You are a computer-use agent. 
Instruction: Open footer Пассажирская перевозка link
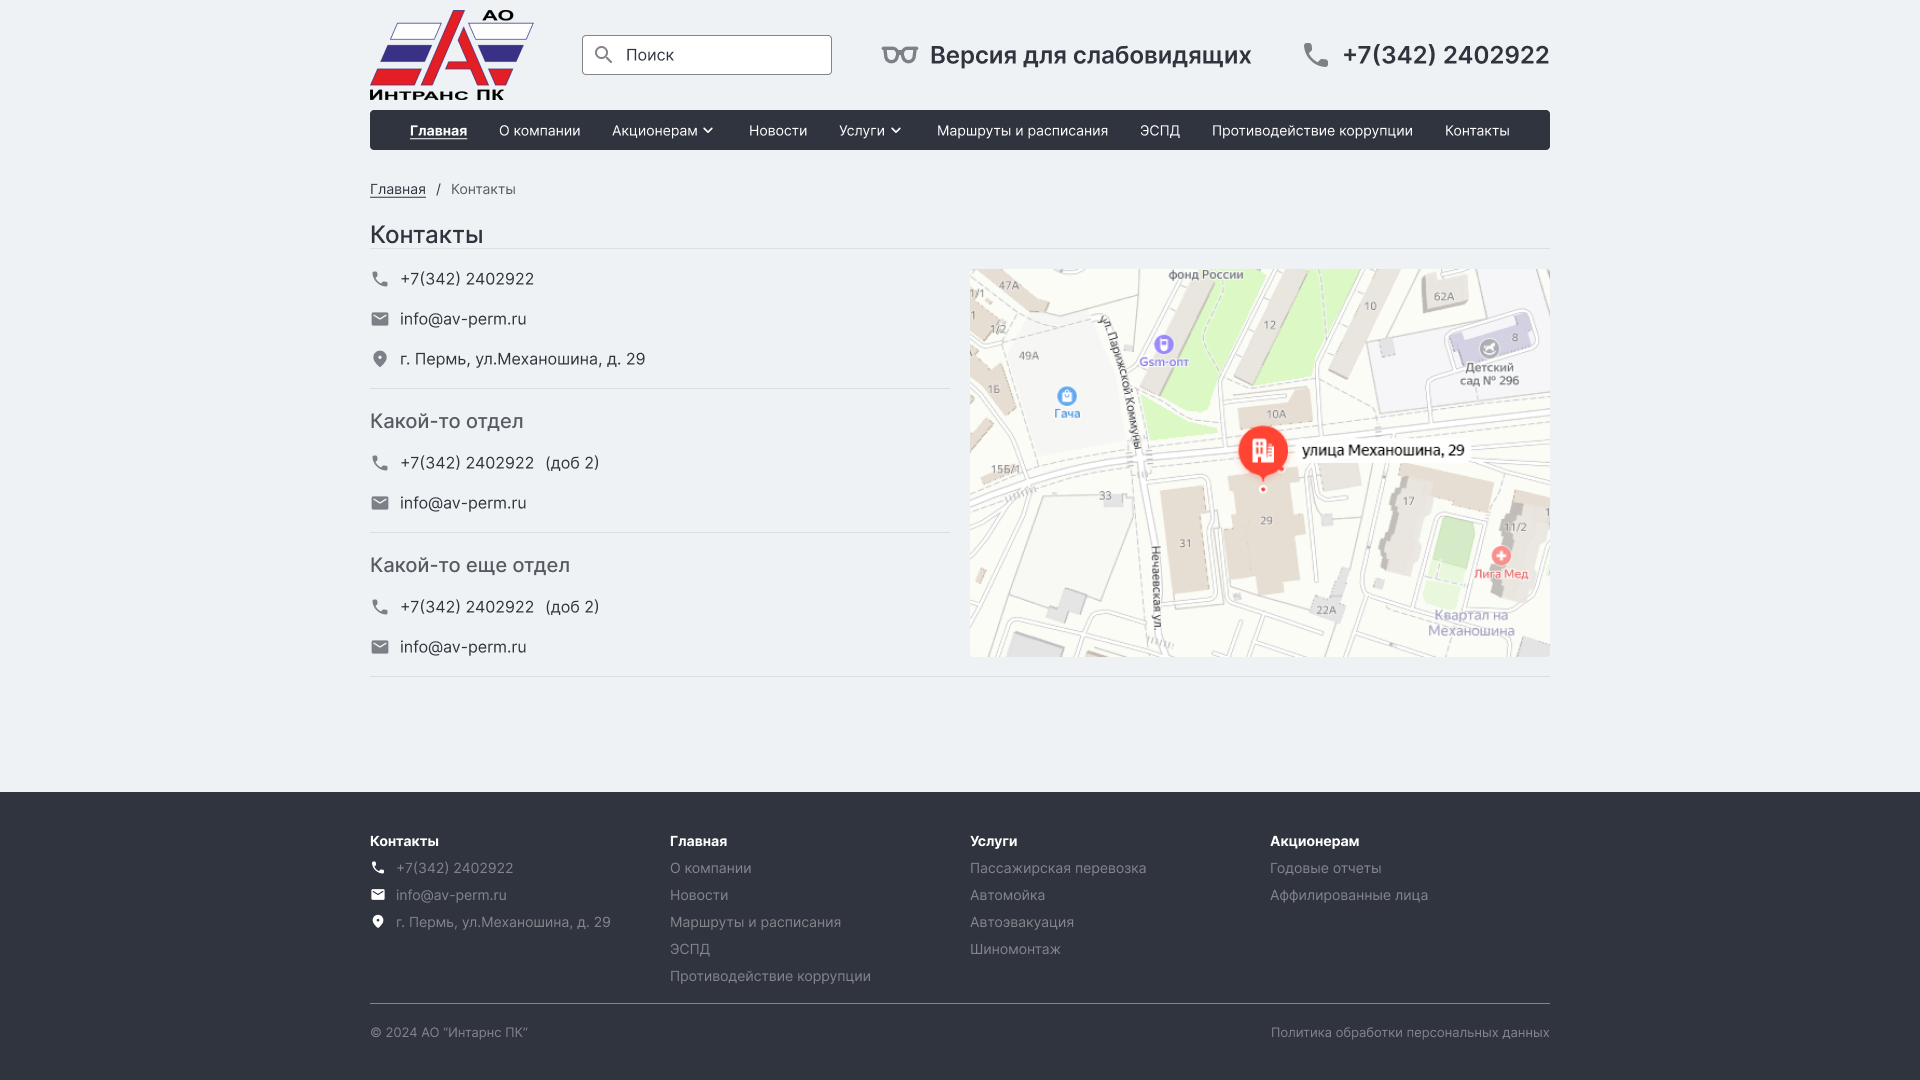click(x=1057, y=868)
